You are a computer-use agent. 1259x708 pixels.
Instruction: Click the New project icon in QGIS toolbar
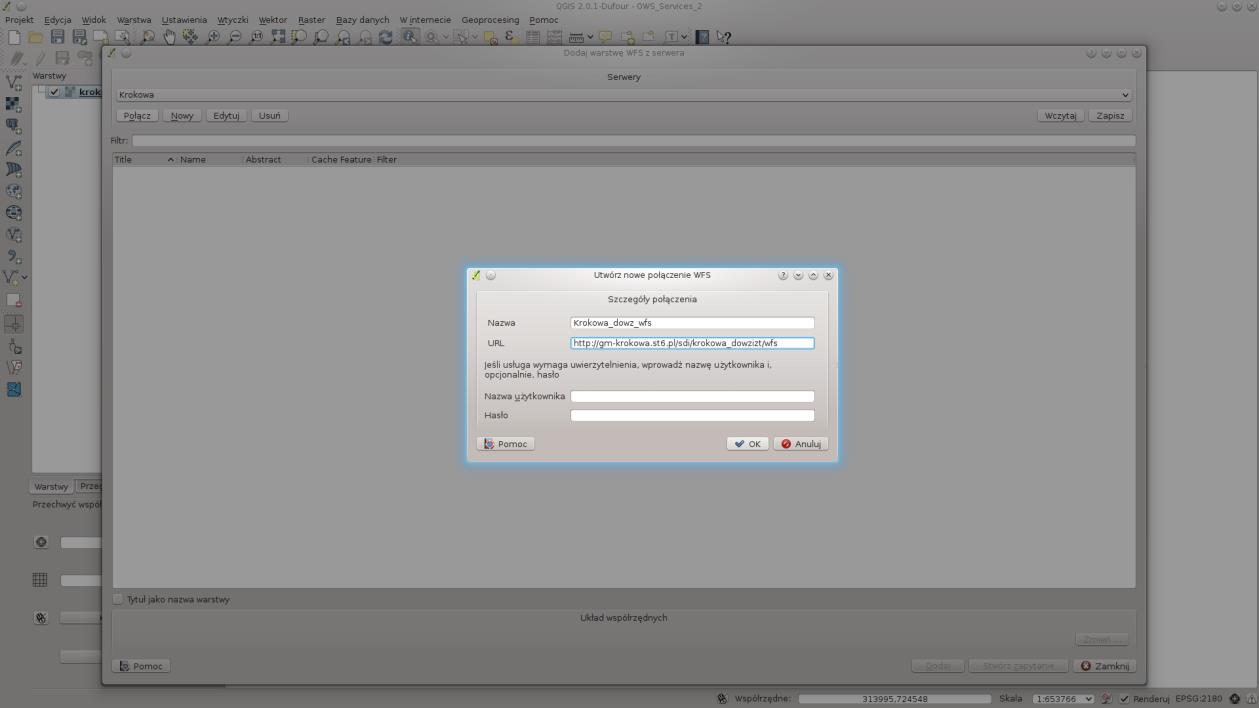(x=14, y=37)
